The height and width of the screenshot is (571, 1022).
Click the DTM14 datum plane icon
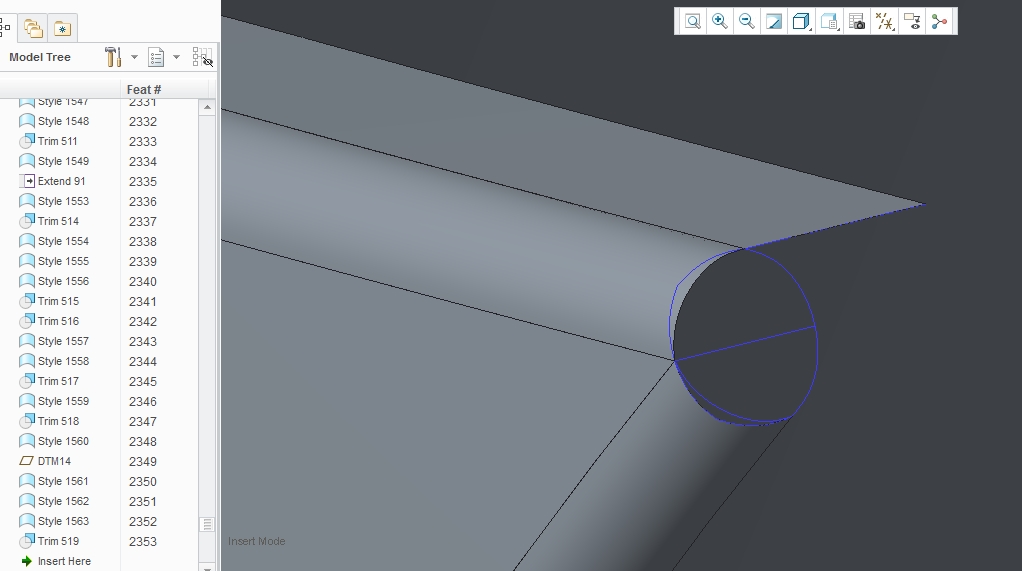(x=27, y=461)
